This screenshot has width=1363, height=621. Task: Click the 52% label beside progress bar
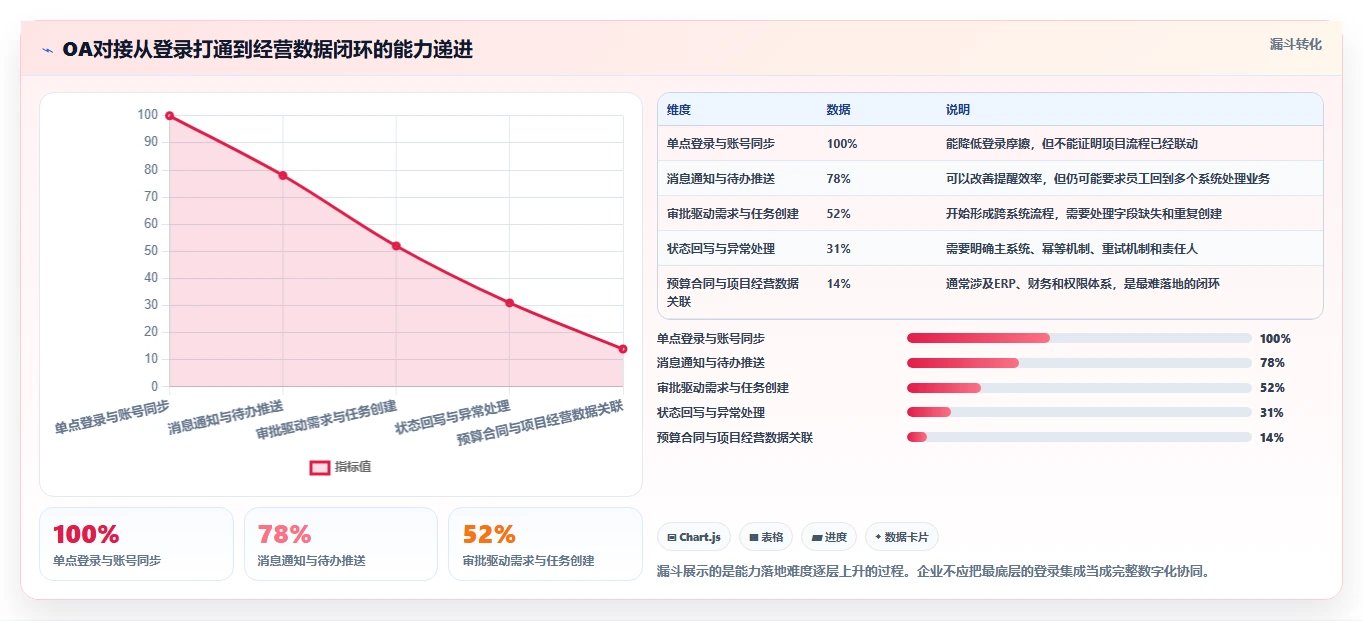[1272, 388]
